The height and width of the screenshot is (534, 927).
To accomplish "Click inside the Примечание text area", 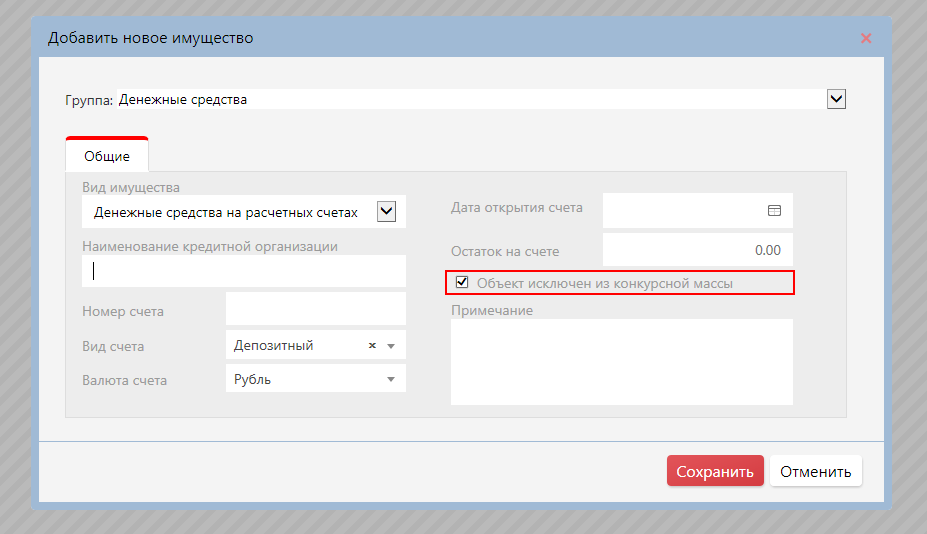I will click(x=621, y=362).
